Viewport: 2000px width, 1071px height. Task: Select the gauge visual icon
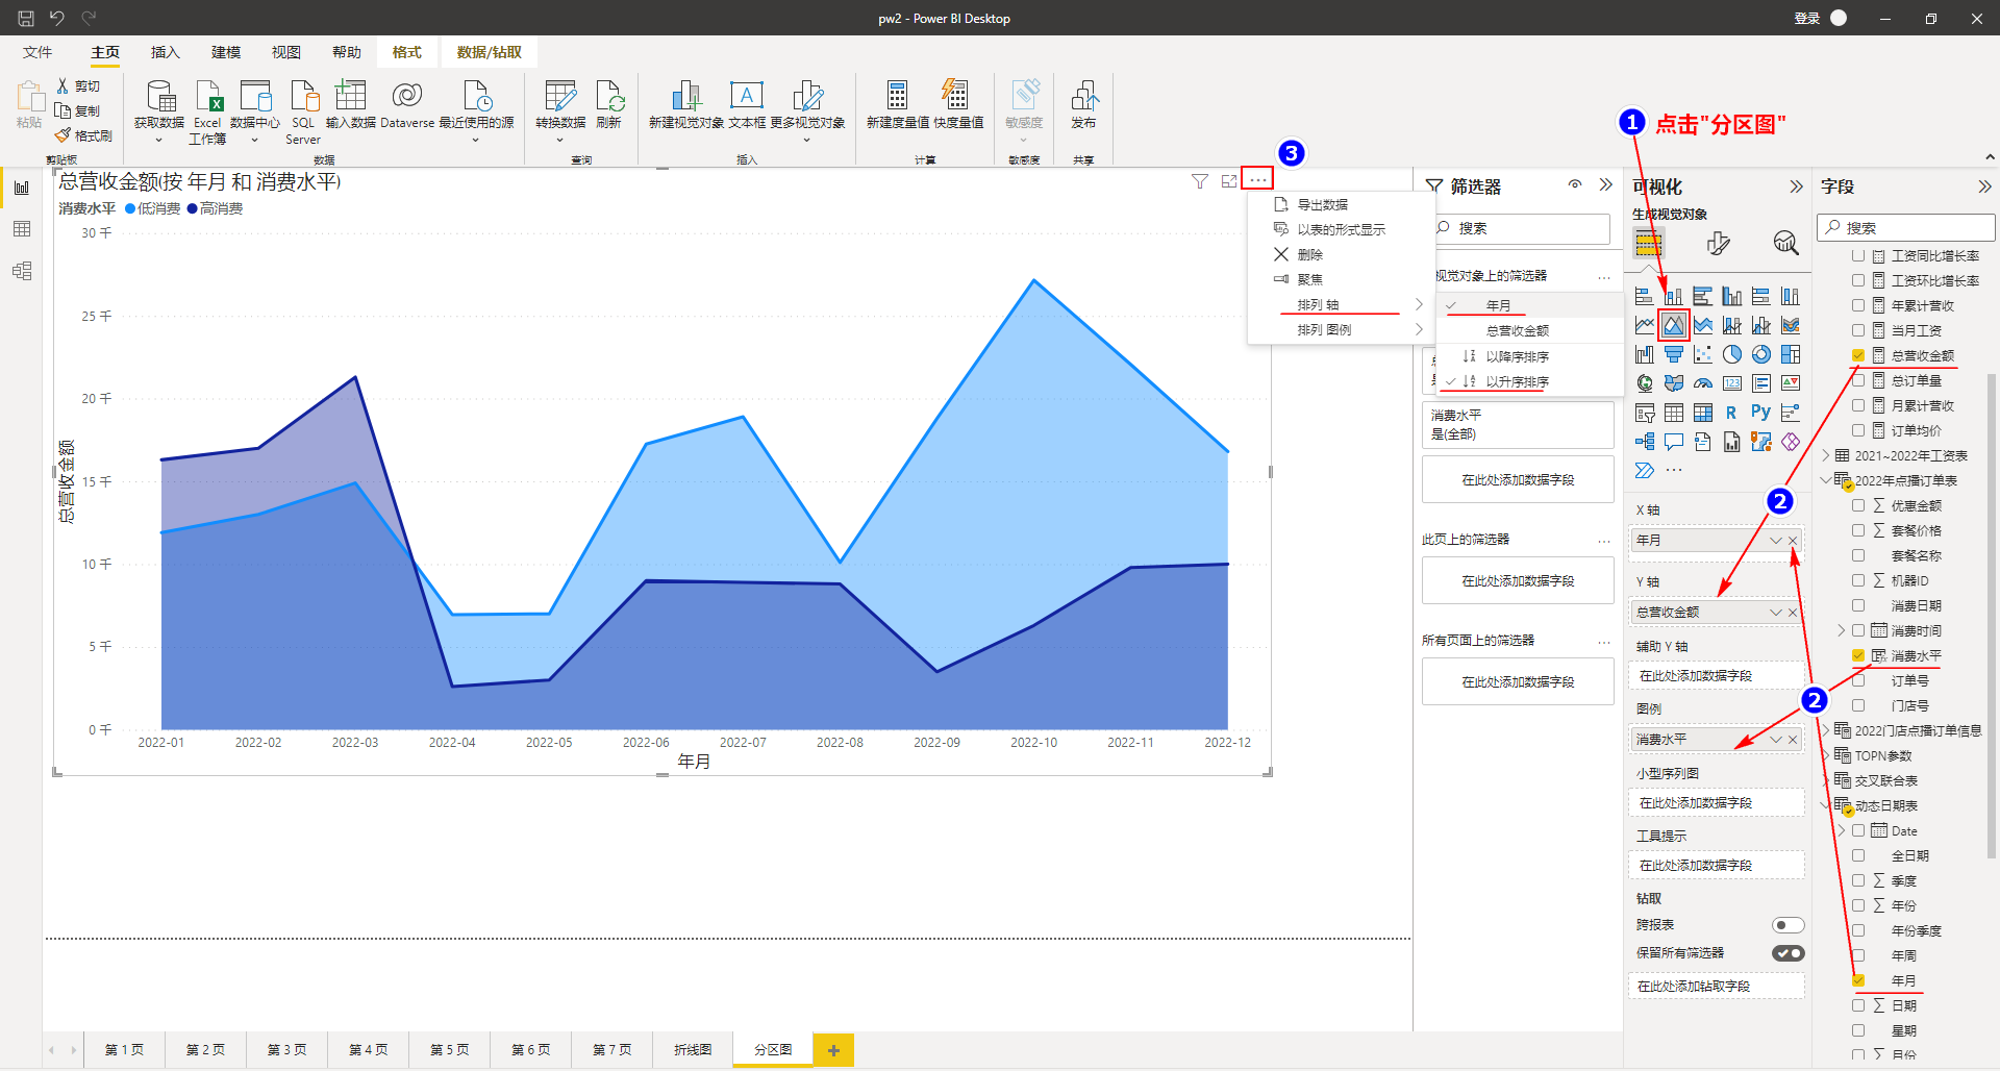tap(1703, 383)
